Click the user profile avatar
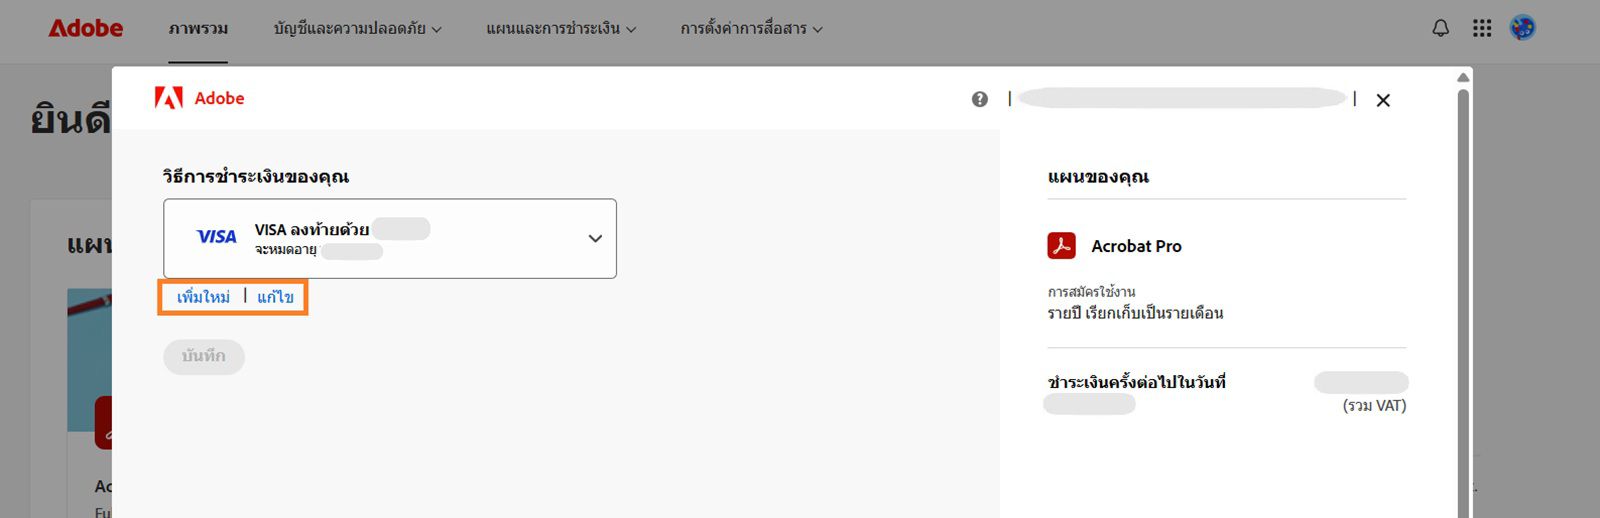This screenshot has width=1600, height=518. click(x=1522, y=28)
